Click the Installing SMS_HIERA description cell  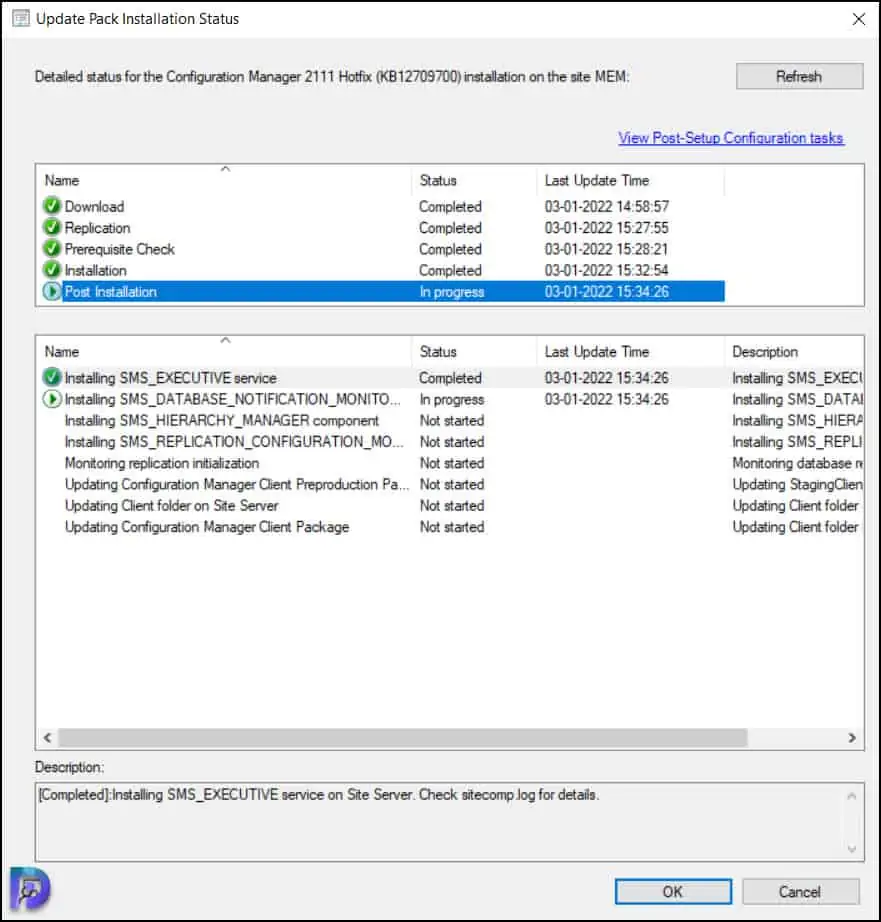(797, 420)
